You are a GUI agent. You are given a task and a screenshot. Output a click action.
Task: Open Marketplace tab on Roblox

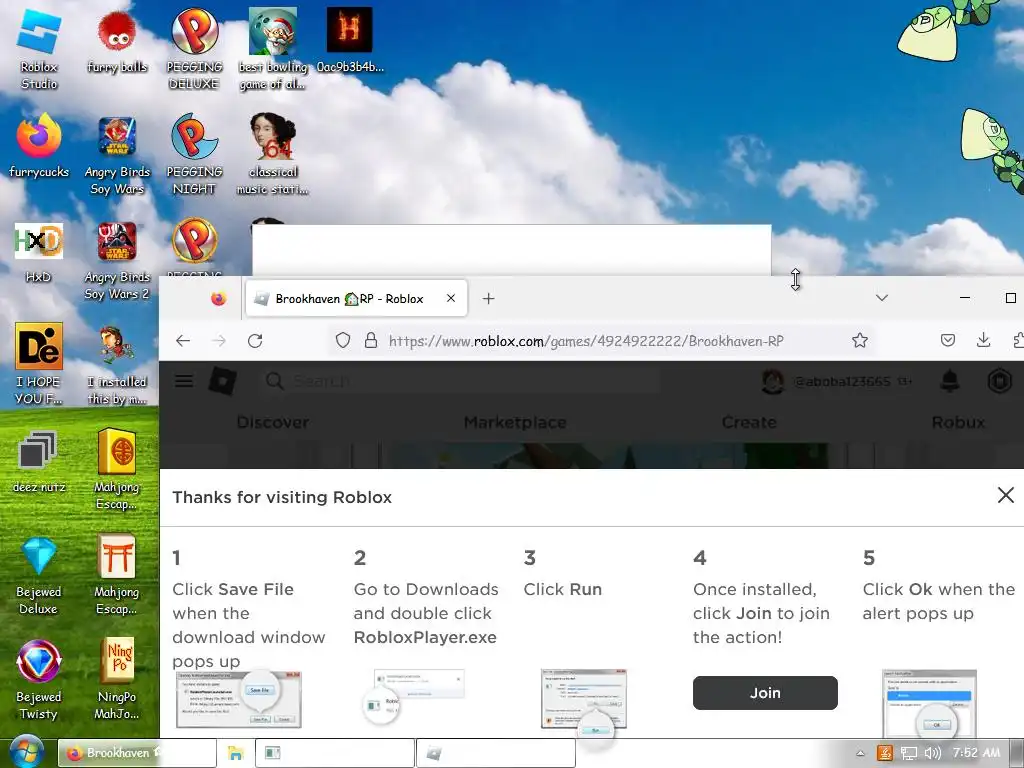click(x=515, y=423)
